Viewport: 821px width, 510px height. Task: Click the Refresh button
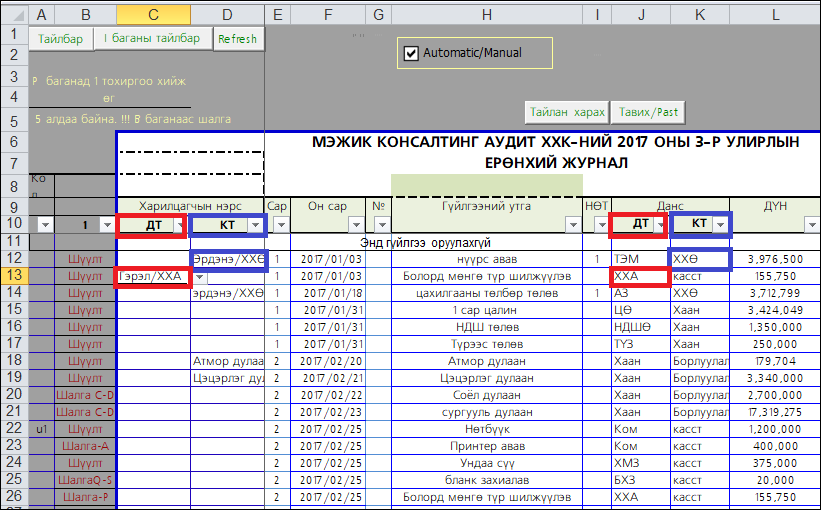237,39
